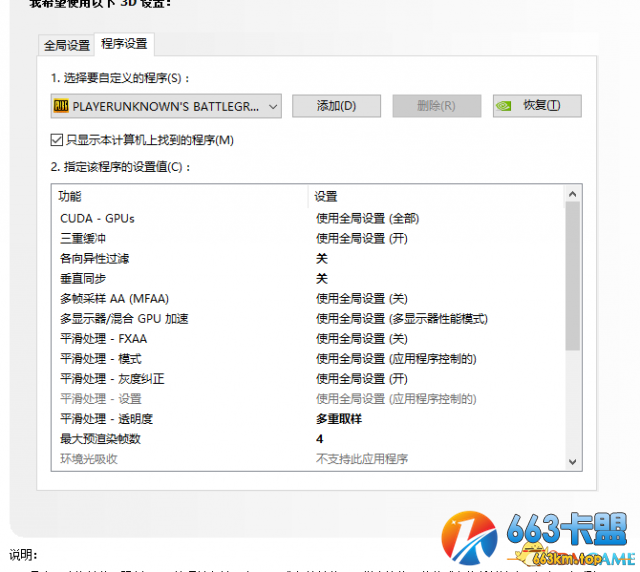Click 三重缓冲 setting 使用全局设置 (开)
This screenshot has height=572, width=640.
[362, 238]
